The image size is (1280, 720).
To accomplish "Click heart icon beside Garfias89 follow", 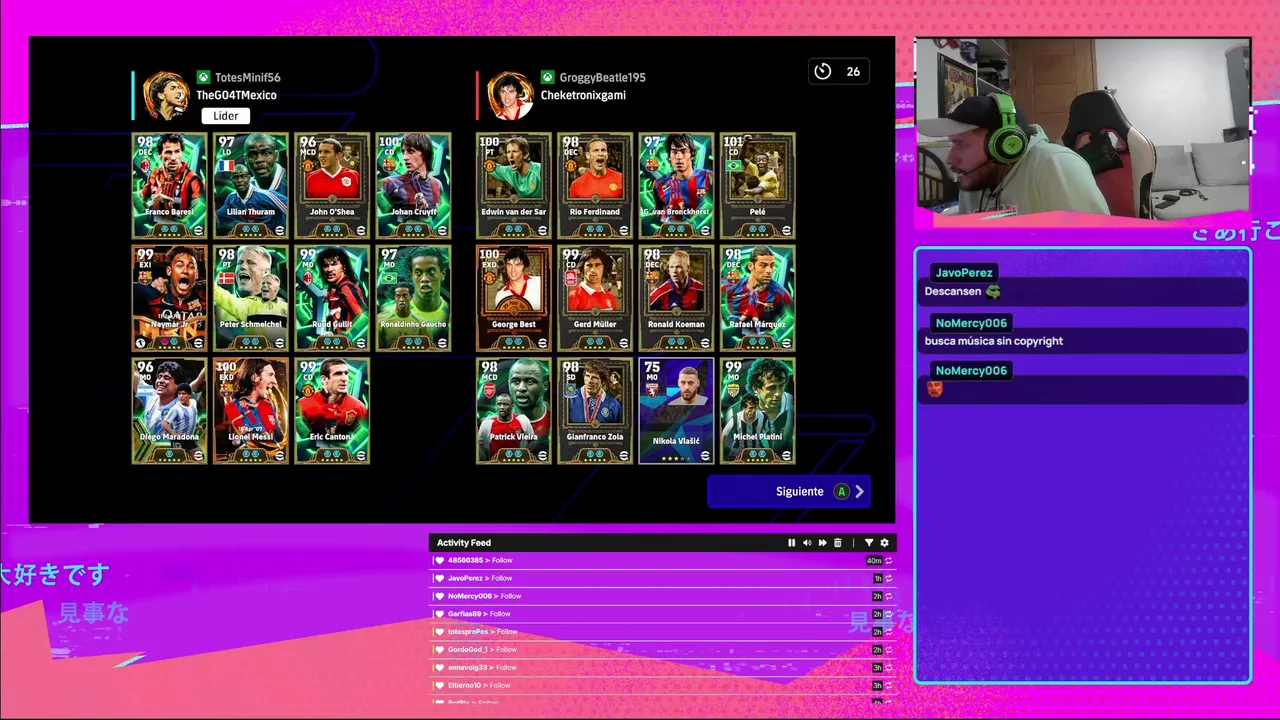I will point(439,614).
